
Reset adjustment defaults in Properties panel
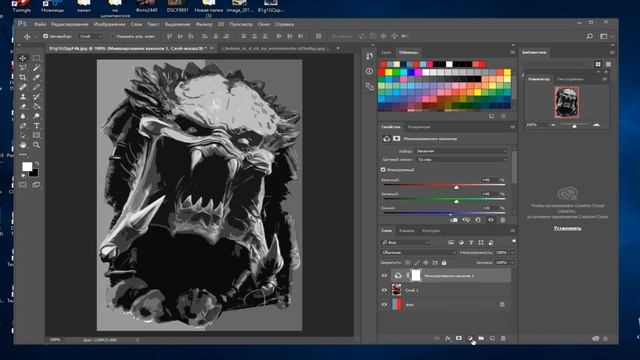478,220
